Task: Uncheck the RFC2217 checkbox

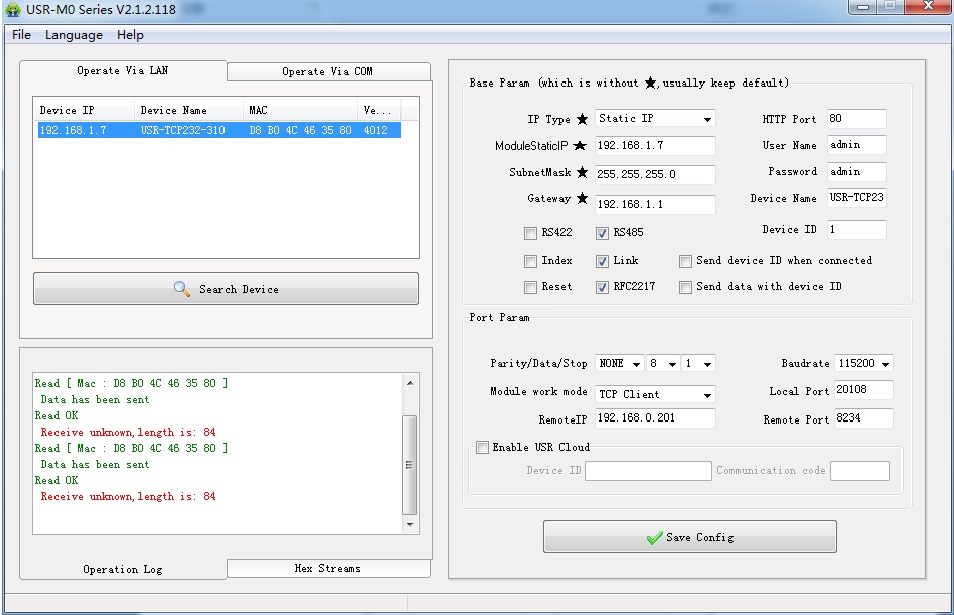Action: 602,287
